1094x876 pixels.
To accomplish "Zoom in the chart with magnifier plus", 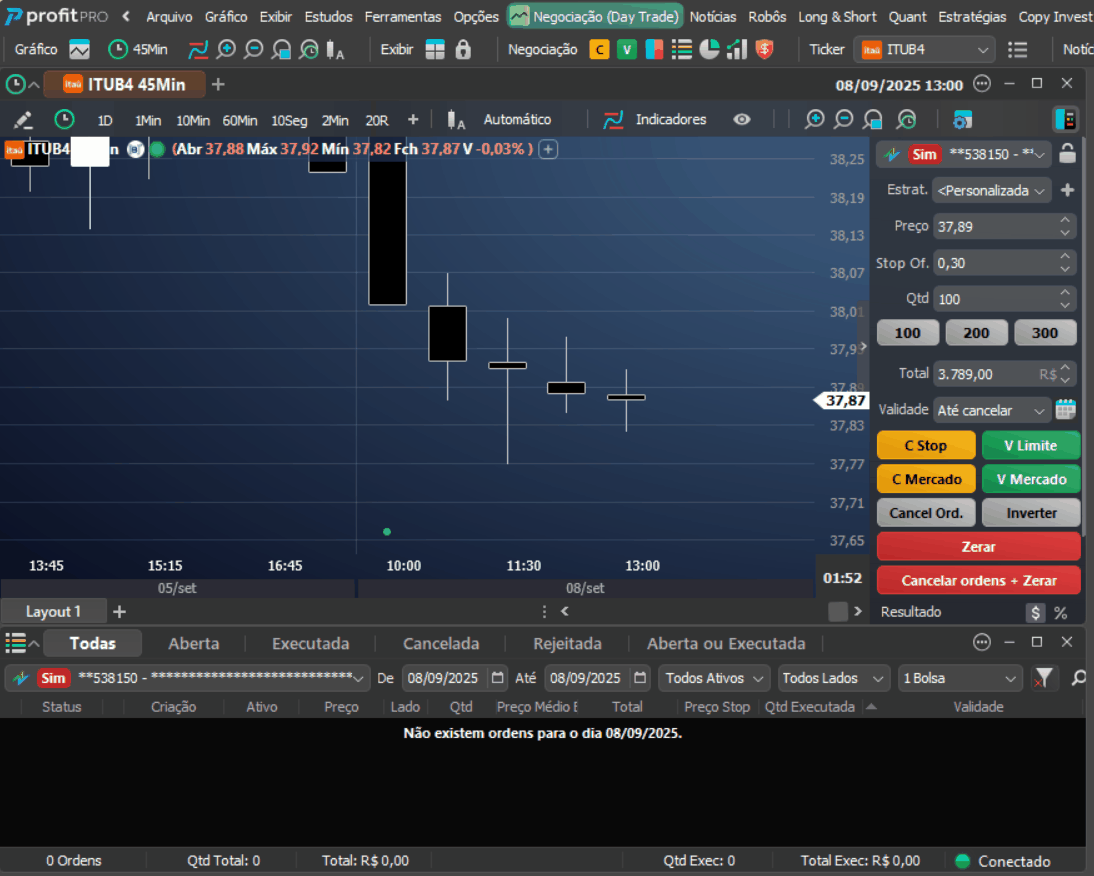I will pos(814,120).
